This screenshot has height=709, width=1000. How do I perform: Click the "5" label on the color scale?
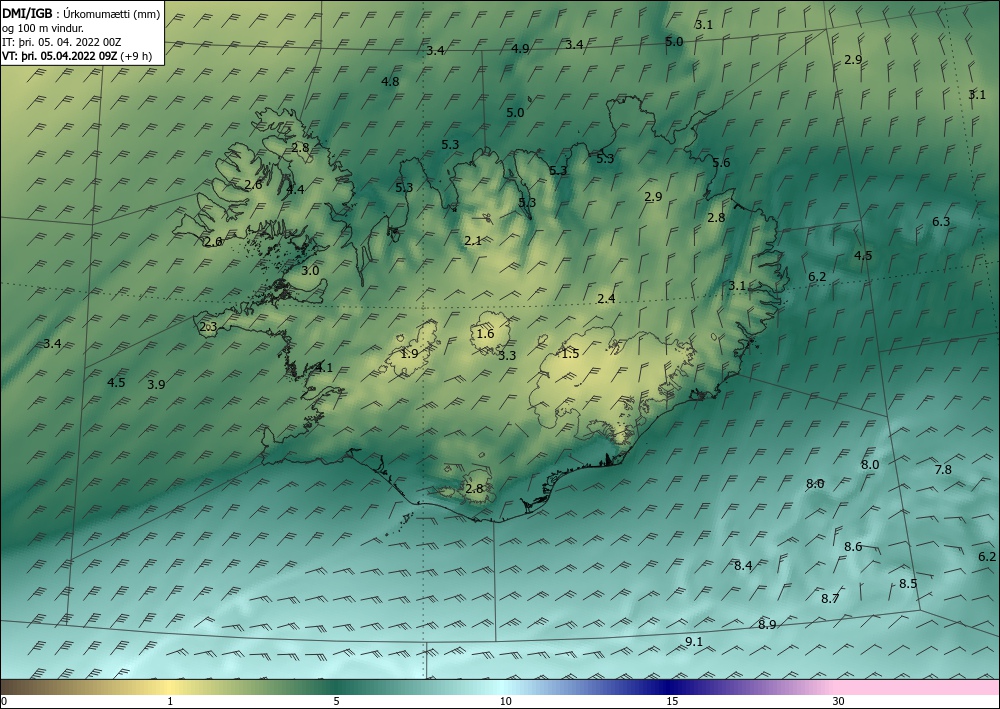click(336, 701)
